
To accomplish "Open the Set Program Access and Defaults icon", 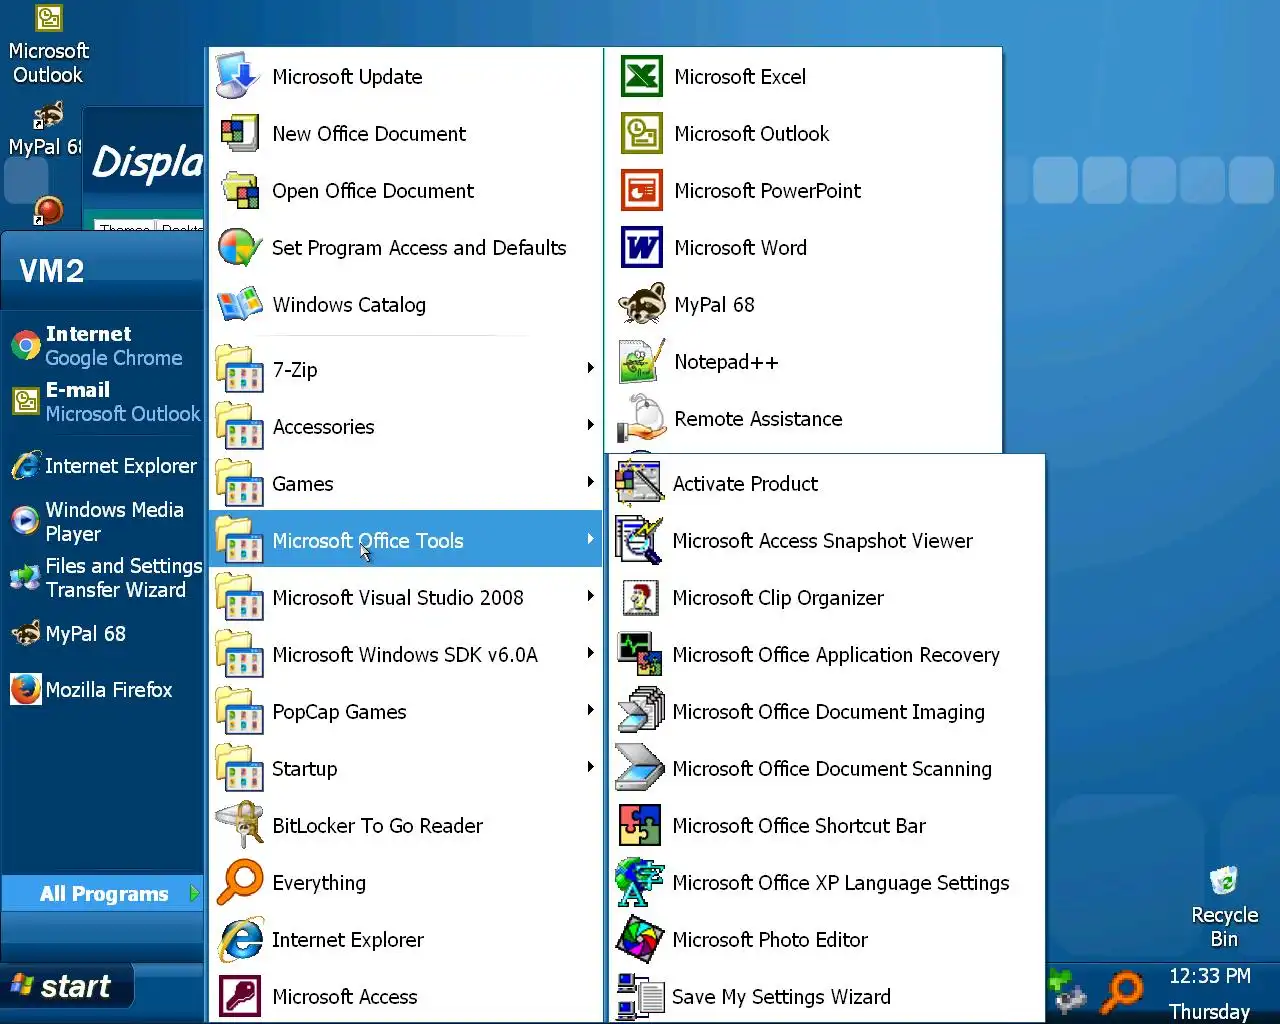I will (240, 248).
